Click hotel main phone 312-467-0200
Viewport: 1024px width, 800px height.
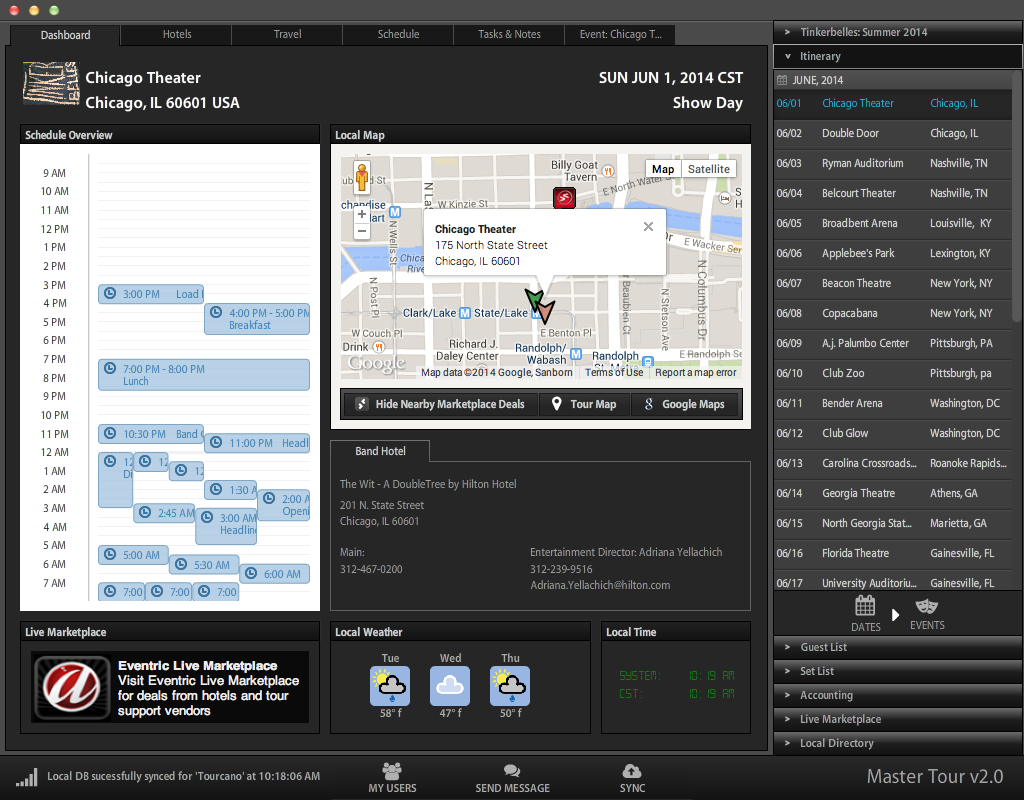pos(371,569)
